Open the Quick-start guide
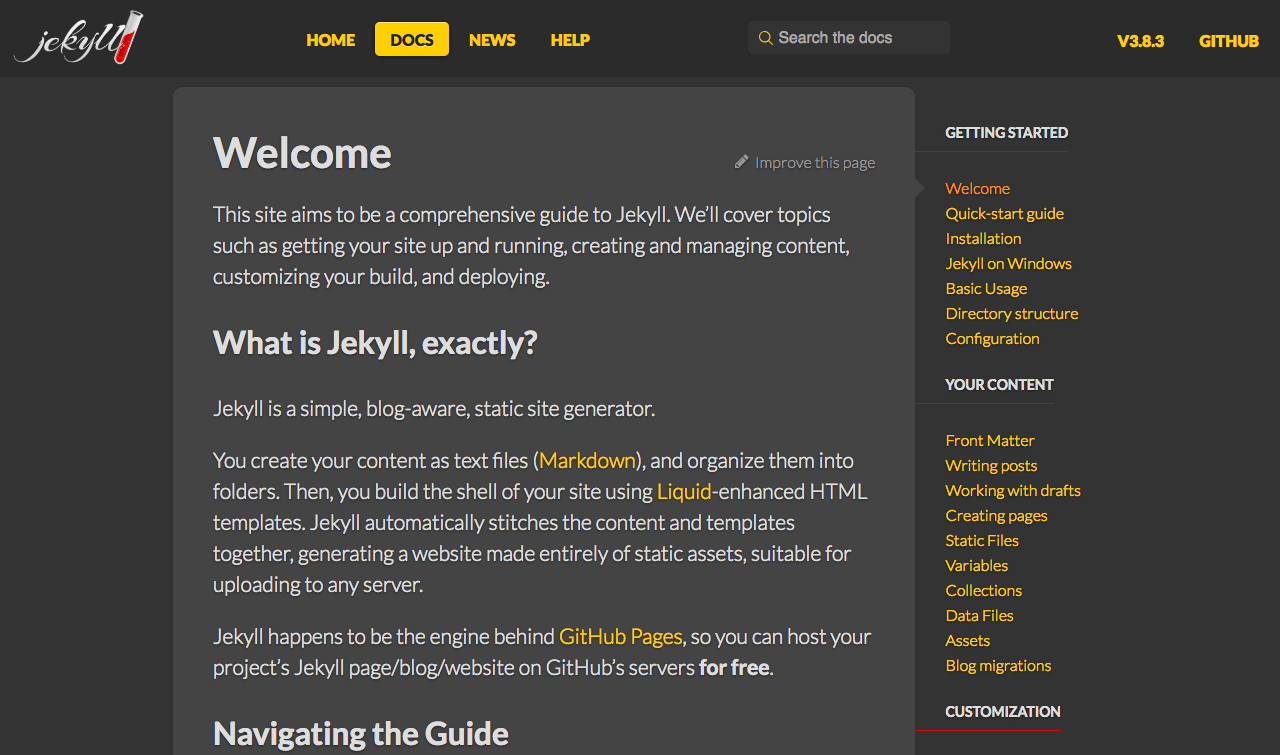This screenshot has width=1280, height=755. pos(1005,213)
